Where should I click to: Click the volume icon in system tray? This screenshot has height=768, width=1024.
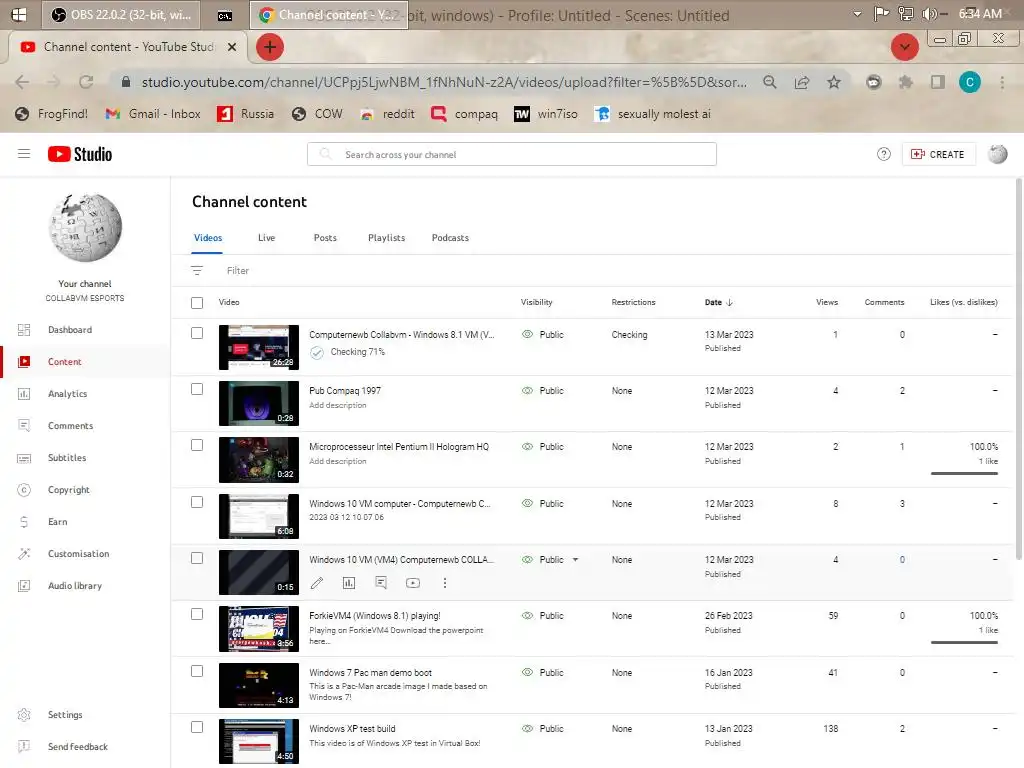(x=929, y=14)
